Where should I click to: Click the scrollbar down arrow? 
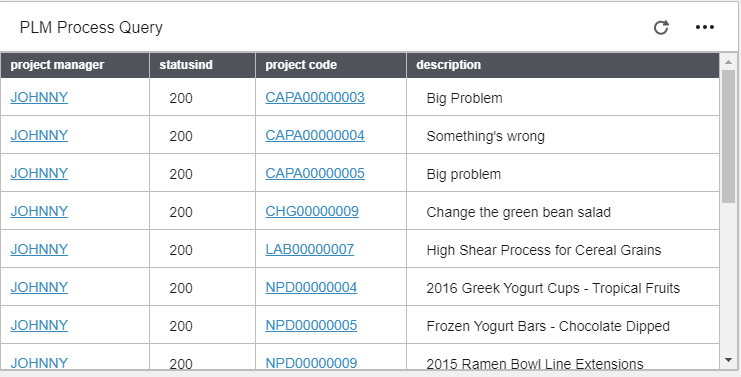click(728, 360)
